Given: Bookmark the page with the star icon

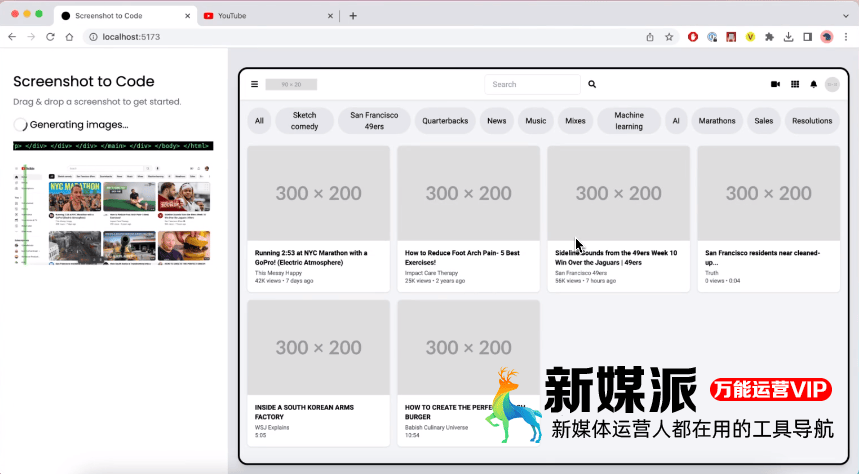Looking at the screenshot, I should click(669, 37).
